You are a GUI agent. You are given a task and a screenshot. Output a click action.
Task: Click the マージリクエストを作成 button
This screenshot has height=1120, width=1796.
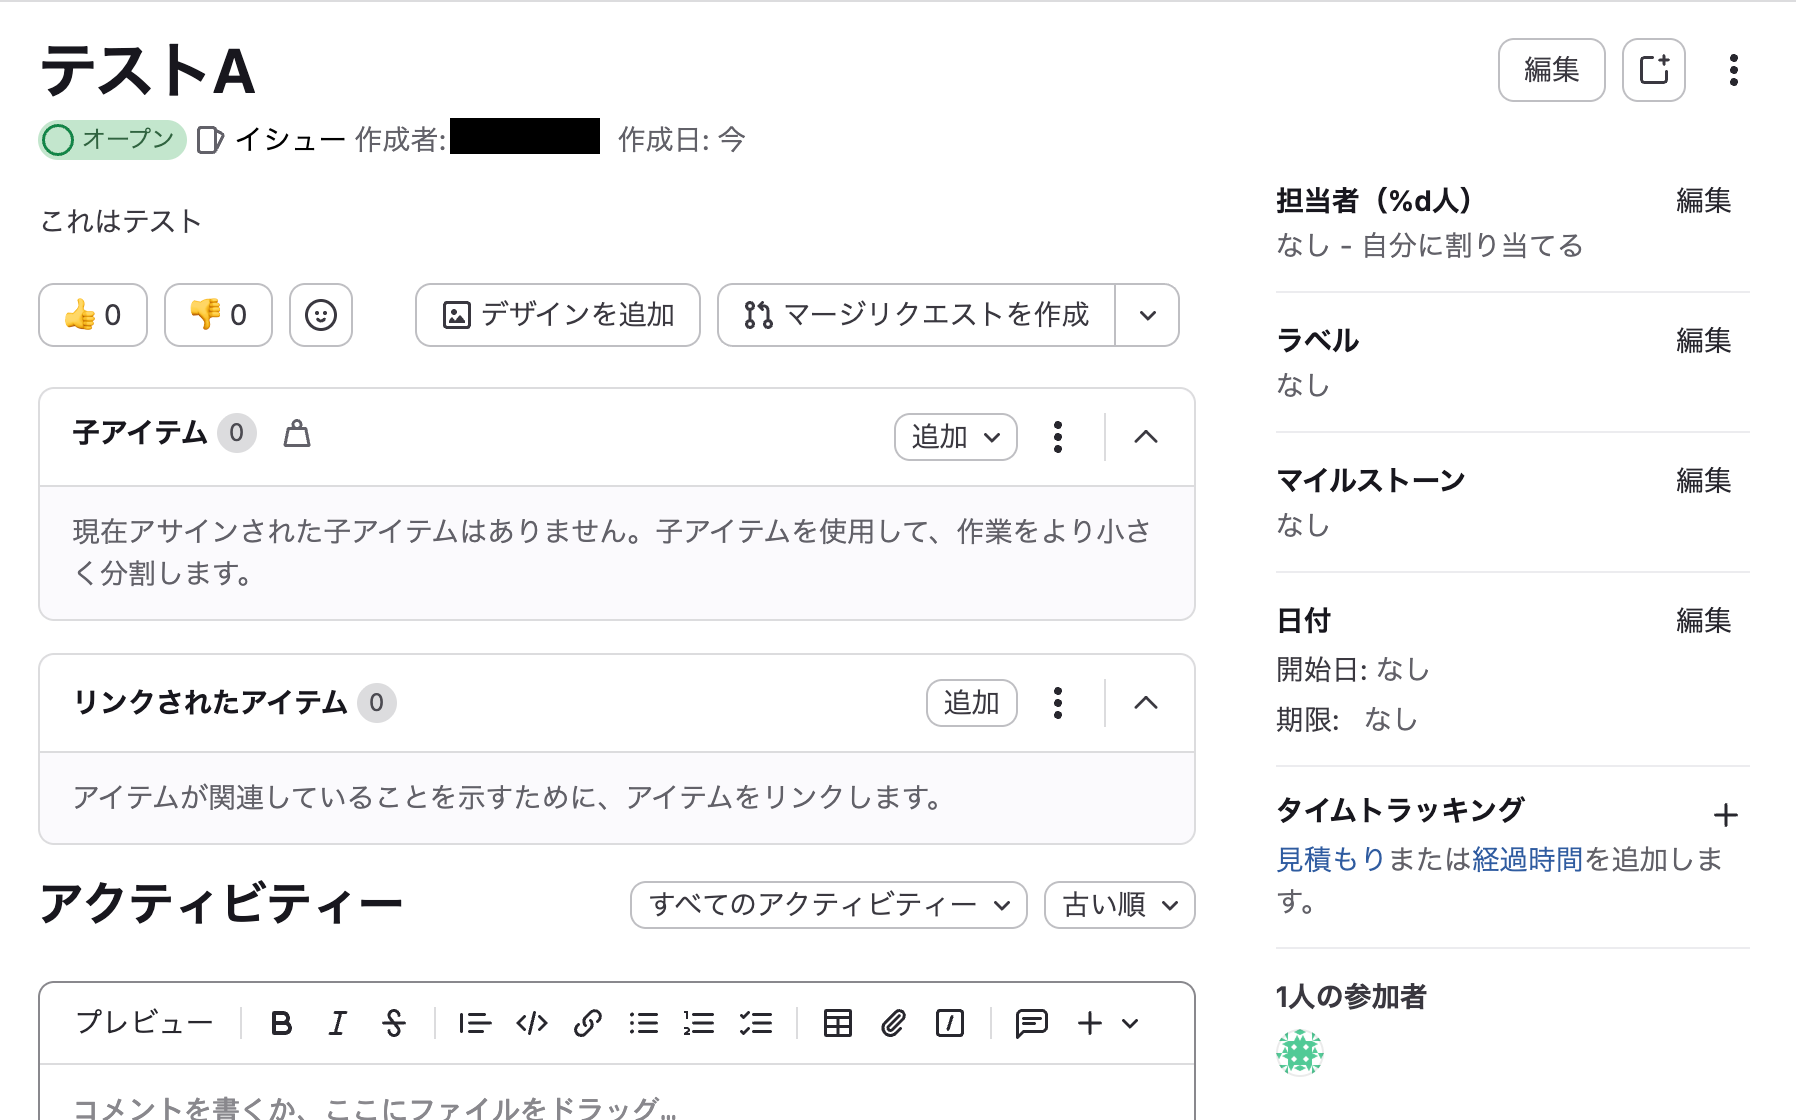point(916,315)
